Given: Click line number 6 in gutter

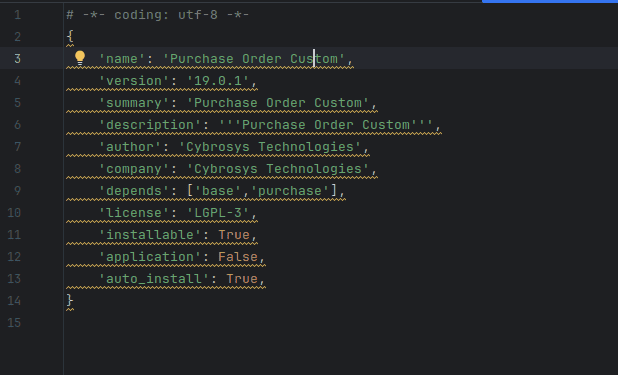Looking at the screenshot, I should [17, 125].
